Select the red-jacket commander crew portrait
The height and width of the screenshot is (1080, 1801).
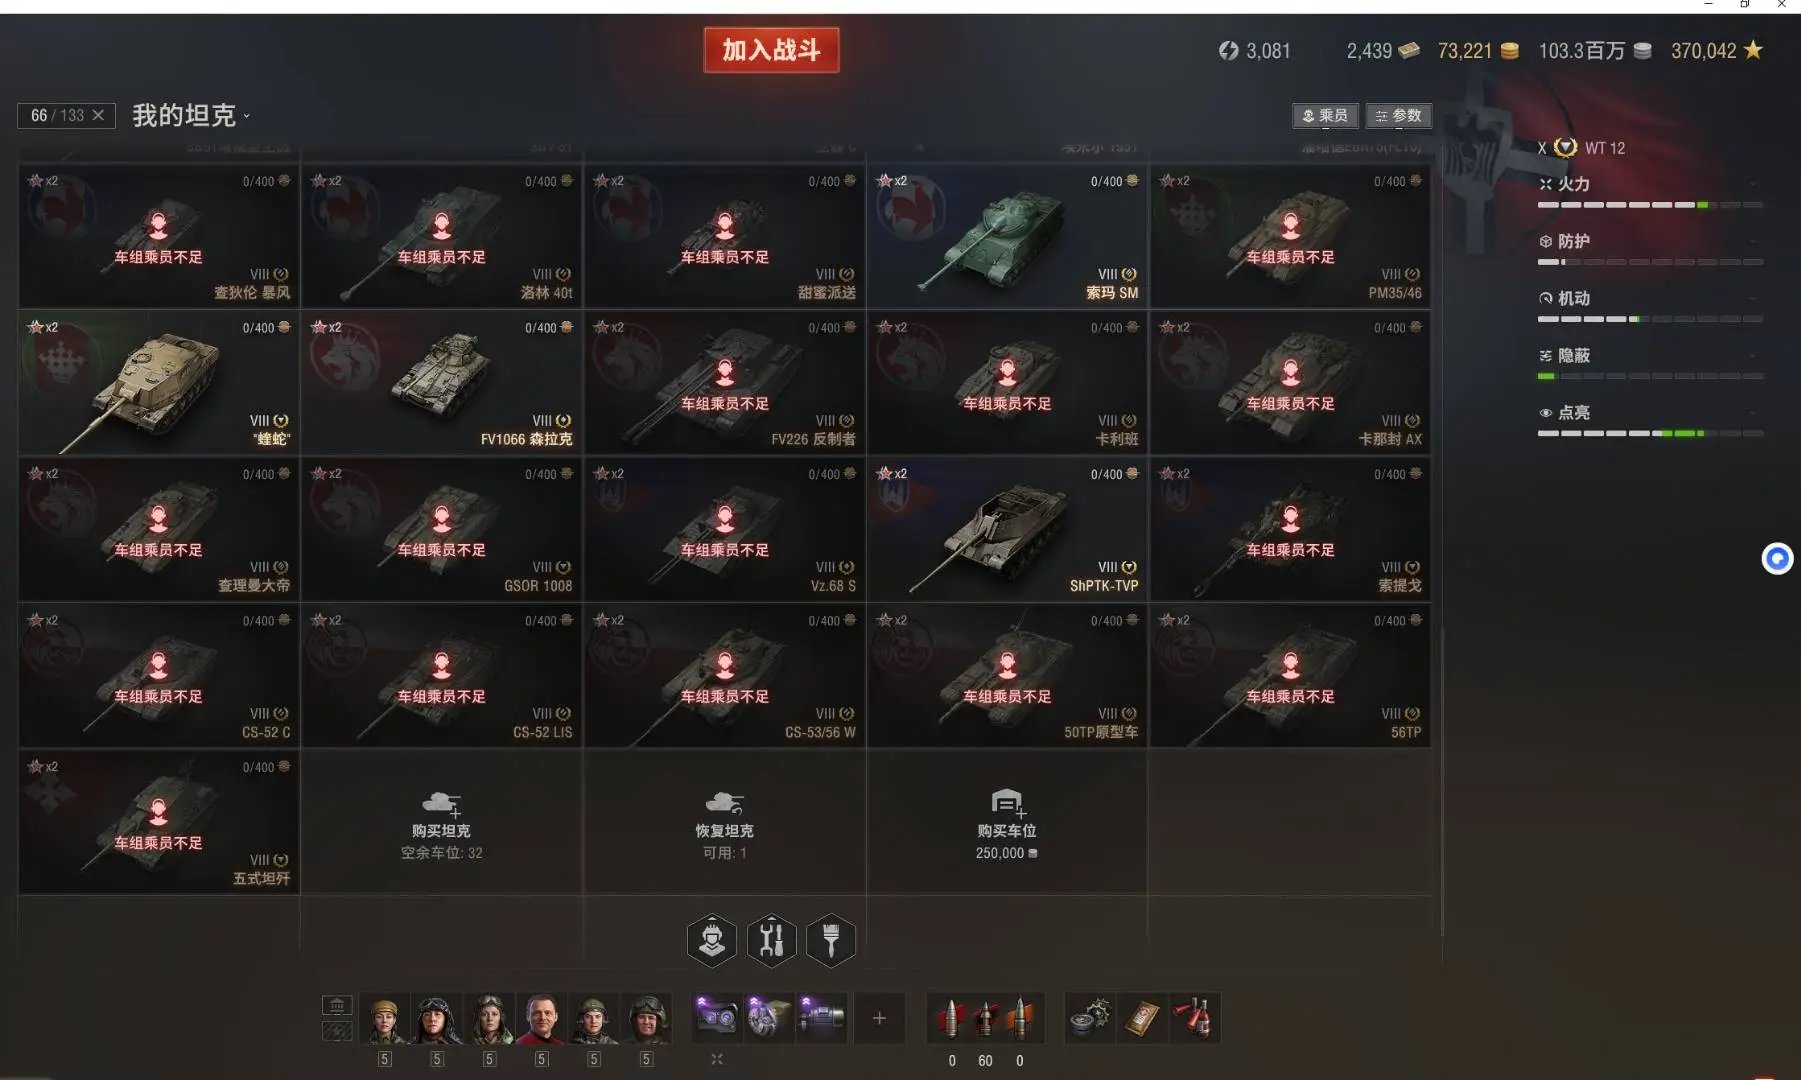tap(541, 1019)
